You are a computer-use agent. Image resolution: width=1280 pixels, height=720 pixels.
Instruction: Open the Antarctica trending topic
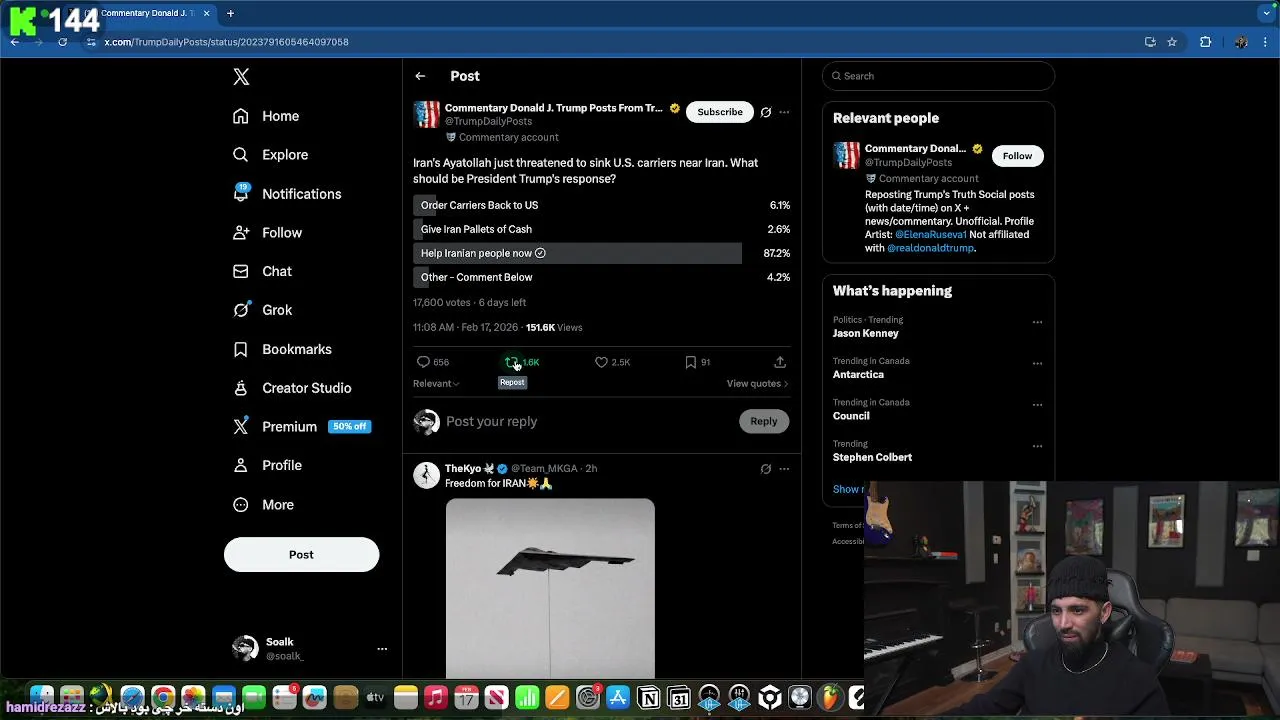[x=858, y=375]
